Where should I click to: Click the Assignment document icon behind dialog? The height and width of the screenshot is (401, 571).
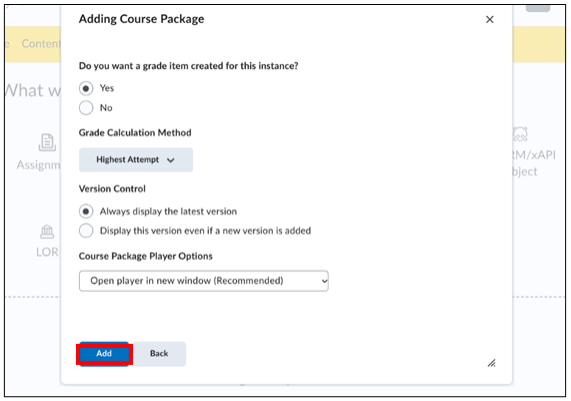(x=47, y=142)
